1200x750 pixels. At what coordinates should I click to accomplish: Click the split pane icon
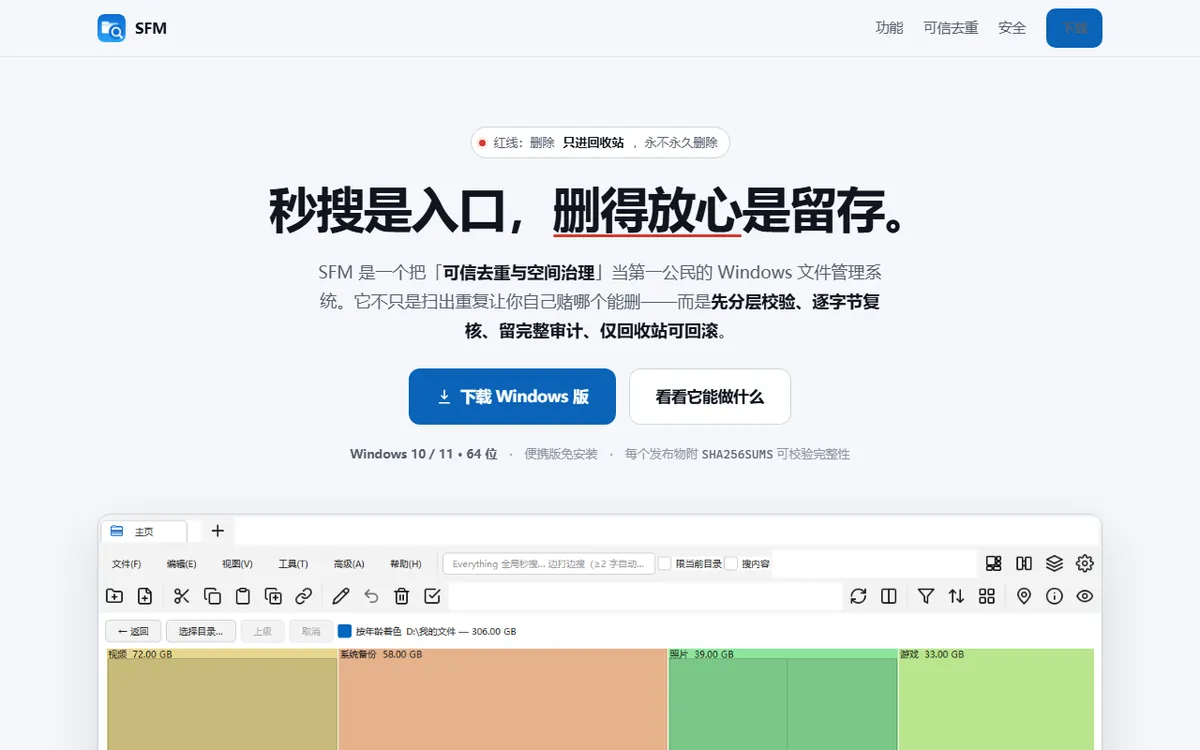(889, 596)
